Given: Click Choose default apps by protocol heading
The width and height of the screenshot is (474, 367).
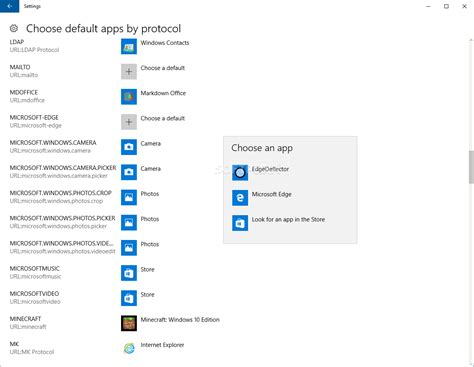Looking at the screenshot, I should click(104, 29).
